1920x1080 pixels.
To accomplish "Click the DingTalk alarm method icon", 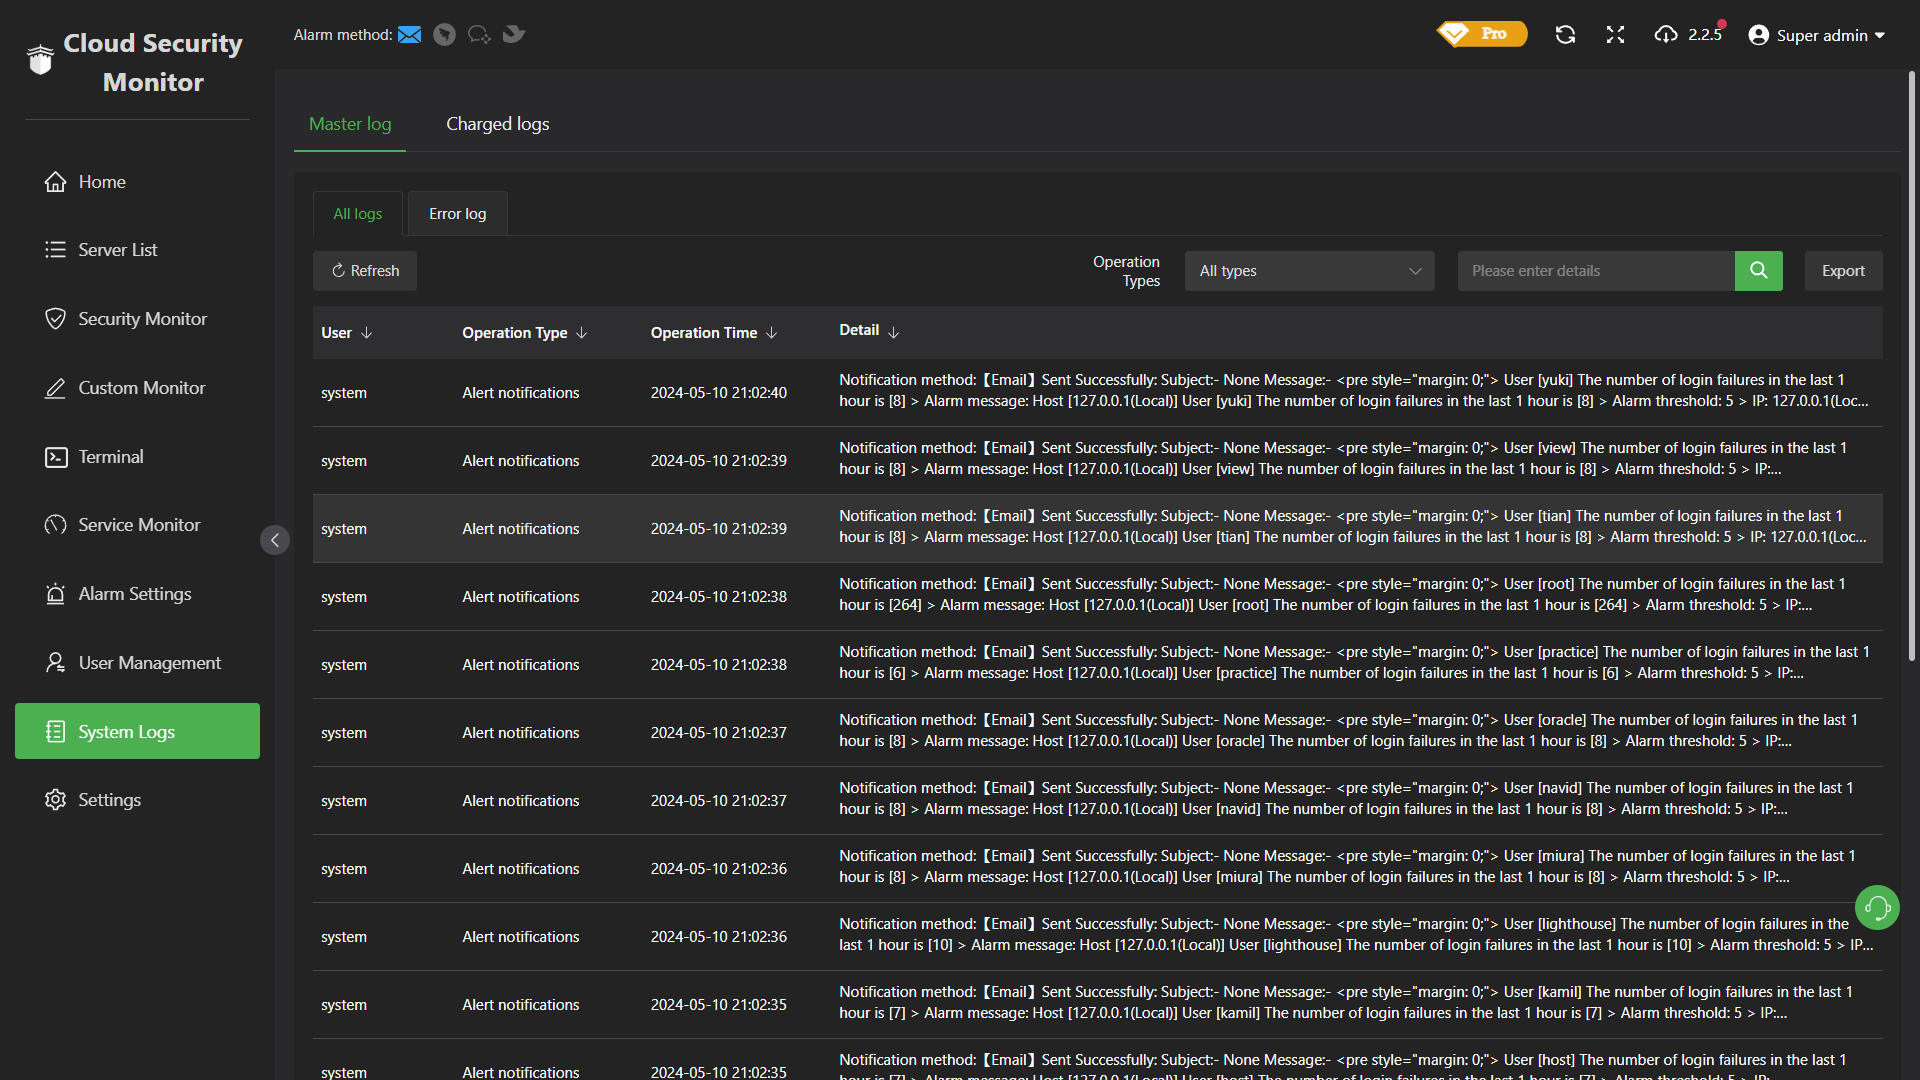I will point(445,35).
